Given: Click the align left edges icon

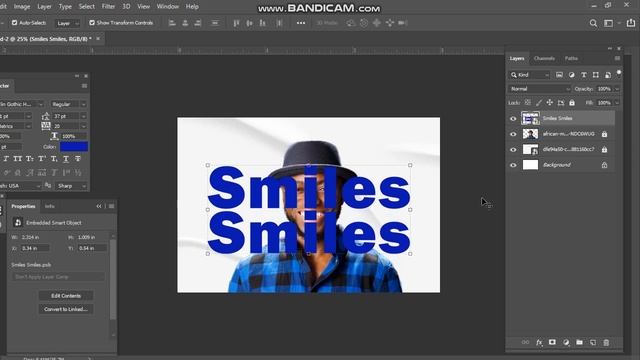Looking at the screenshot, I should tap(172, 23).
